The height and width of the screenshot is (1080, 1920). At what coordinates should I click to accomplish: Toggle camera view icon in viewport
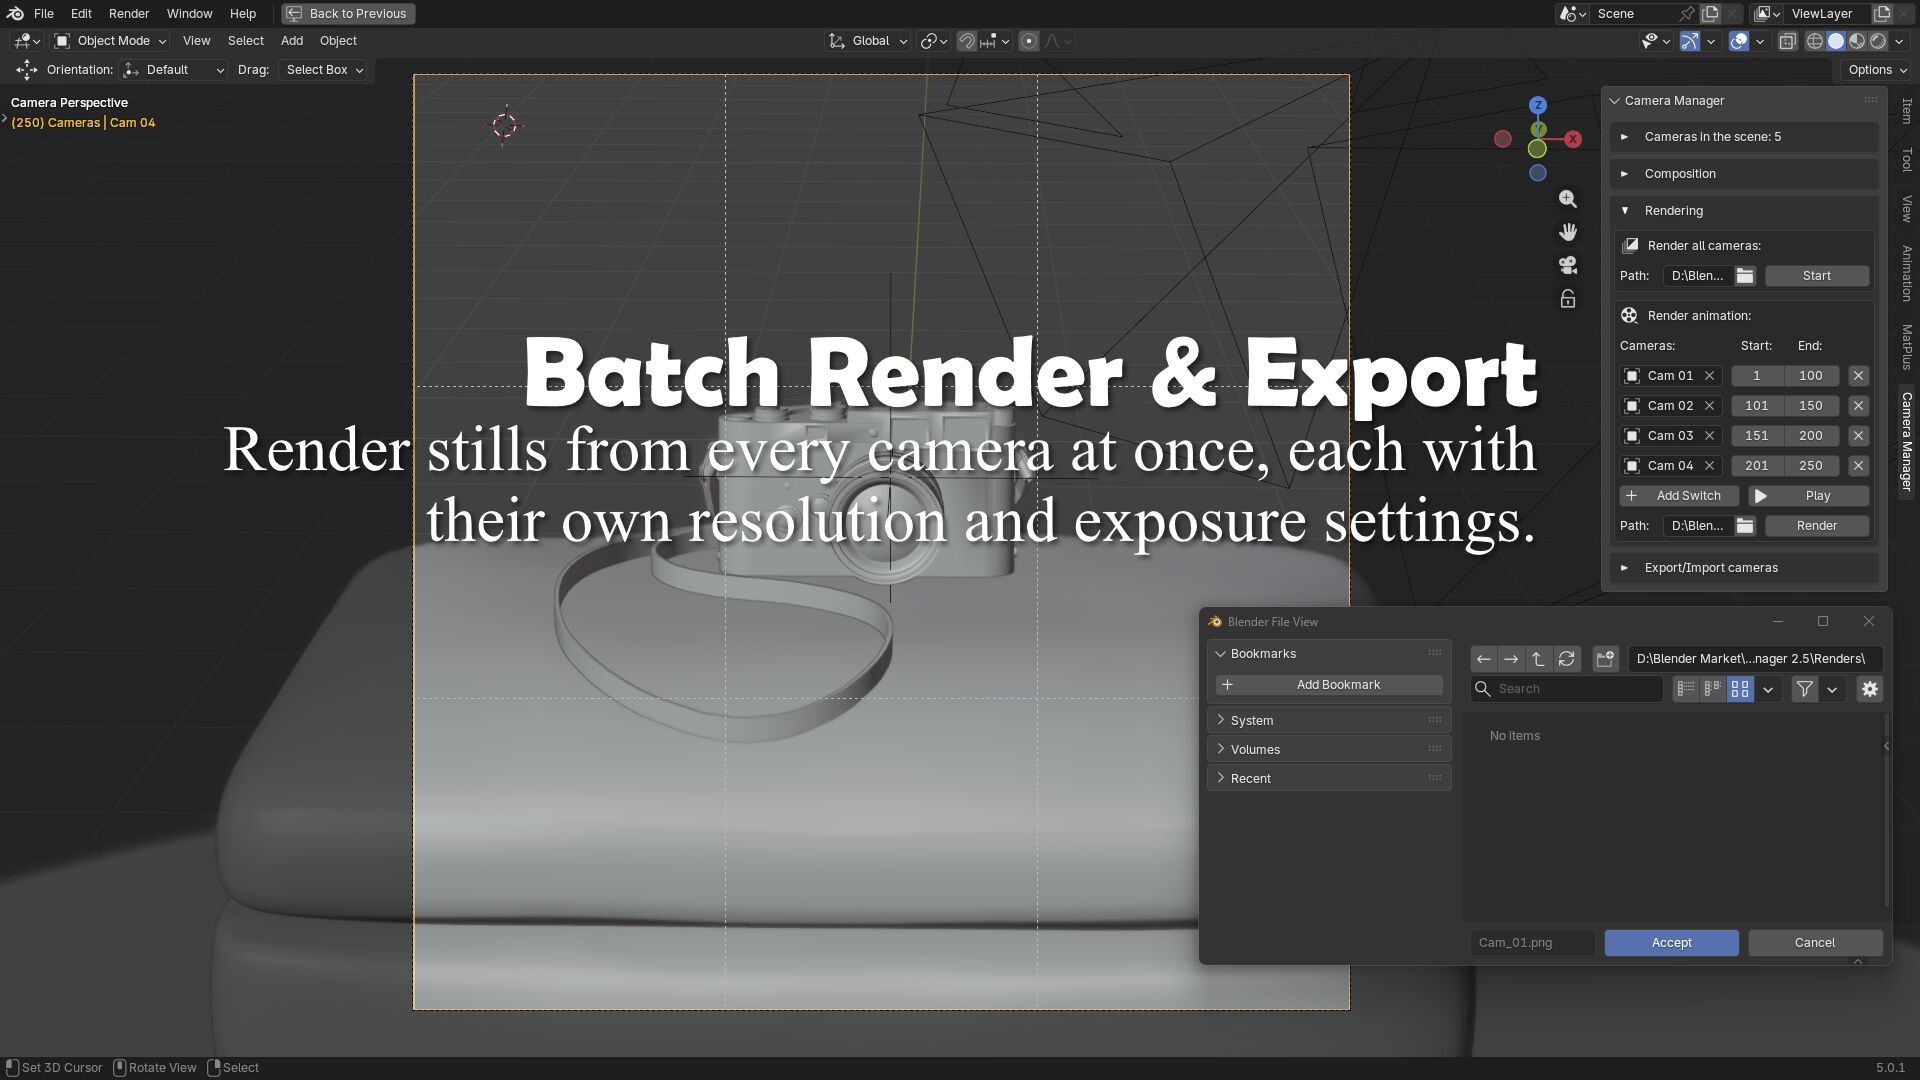tap(1567, 265)
